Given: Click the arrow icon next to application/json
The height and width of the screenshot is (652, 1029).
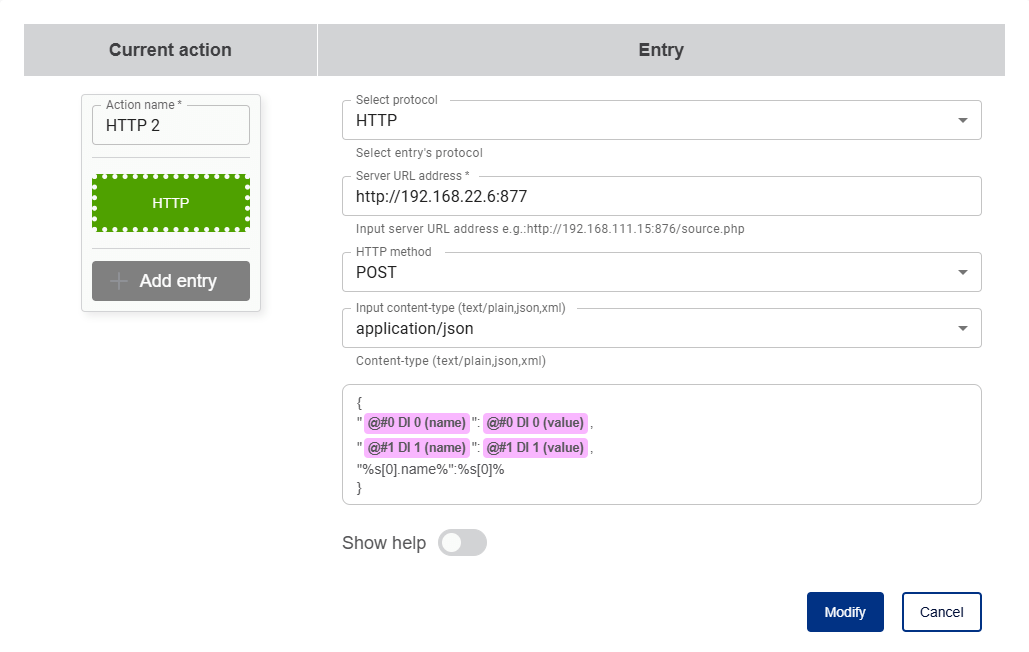Looking at the screenshot, I should coord(962,328).
